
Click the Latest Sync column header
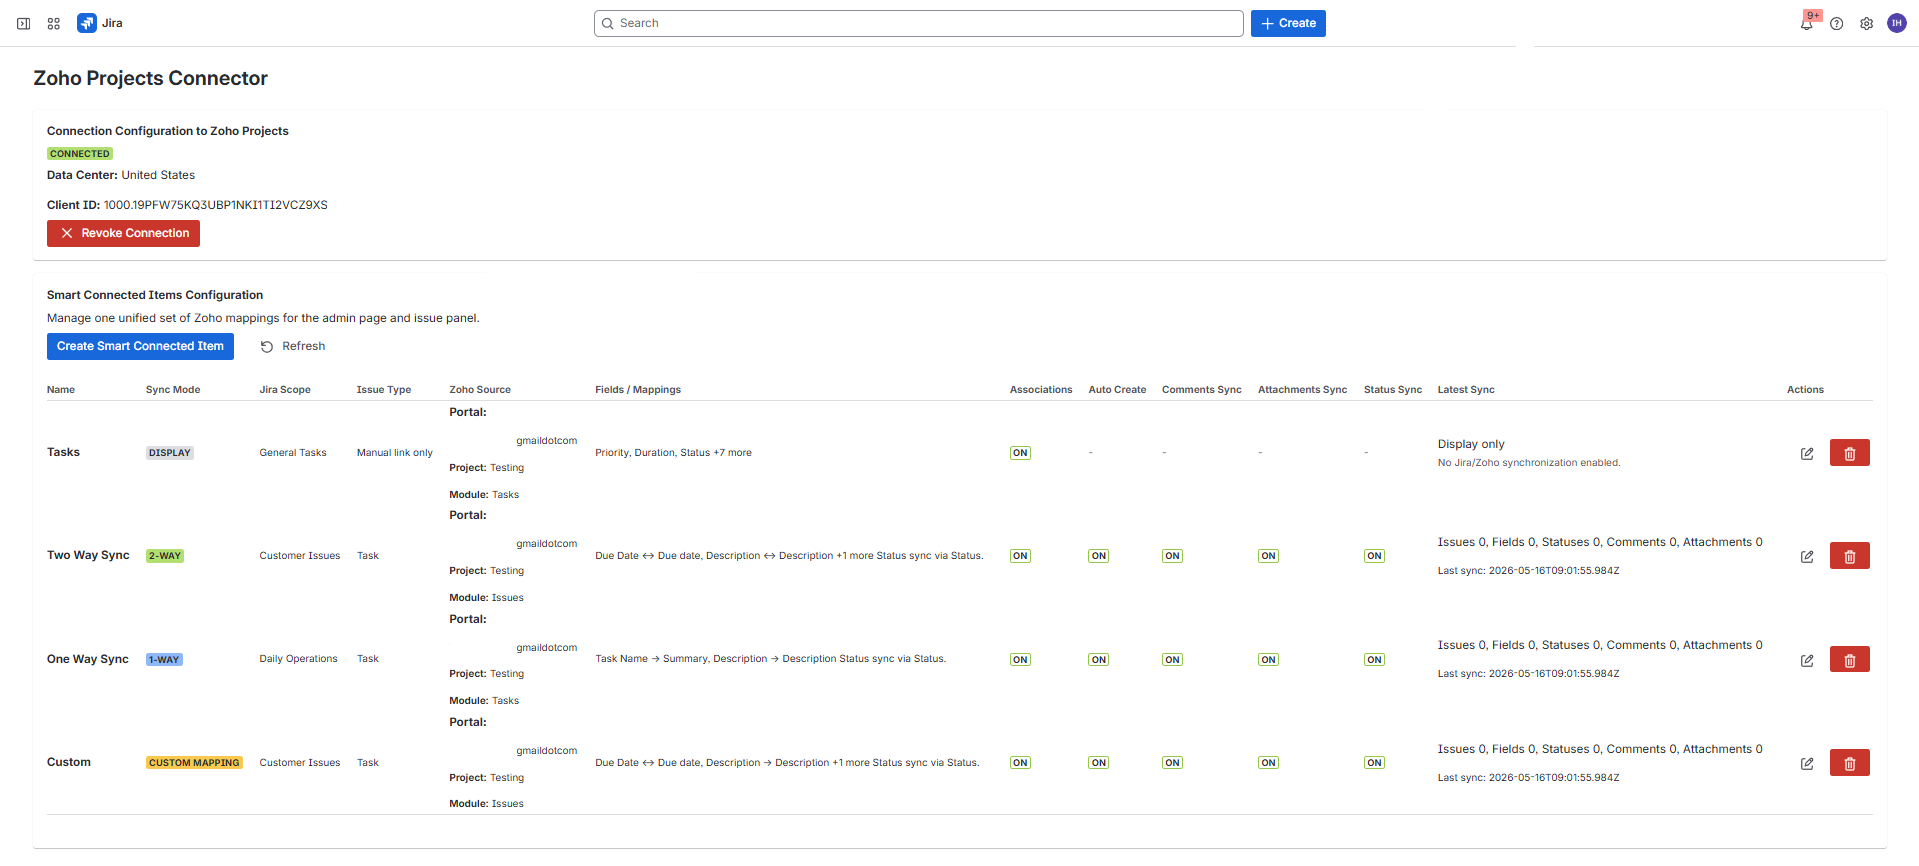(1466, 390)
